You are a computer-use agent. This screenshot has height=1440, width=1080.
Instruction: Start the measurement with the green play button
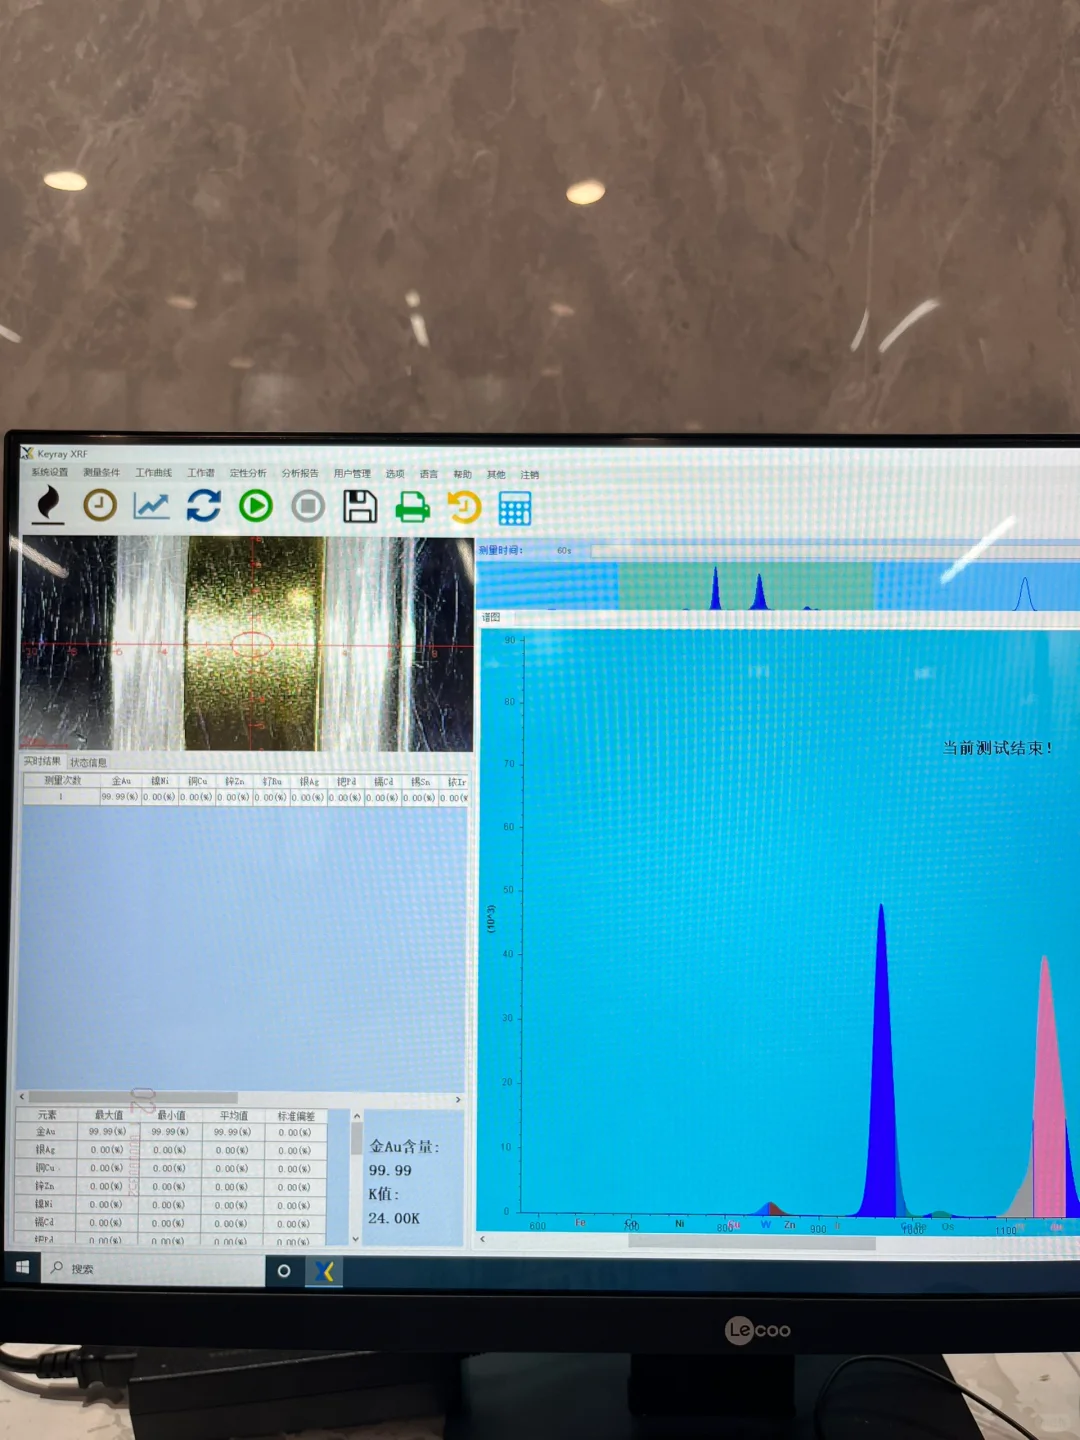coord(256,507)
